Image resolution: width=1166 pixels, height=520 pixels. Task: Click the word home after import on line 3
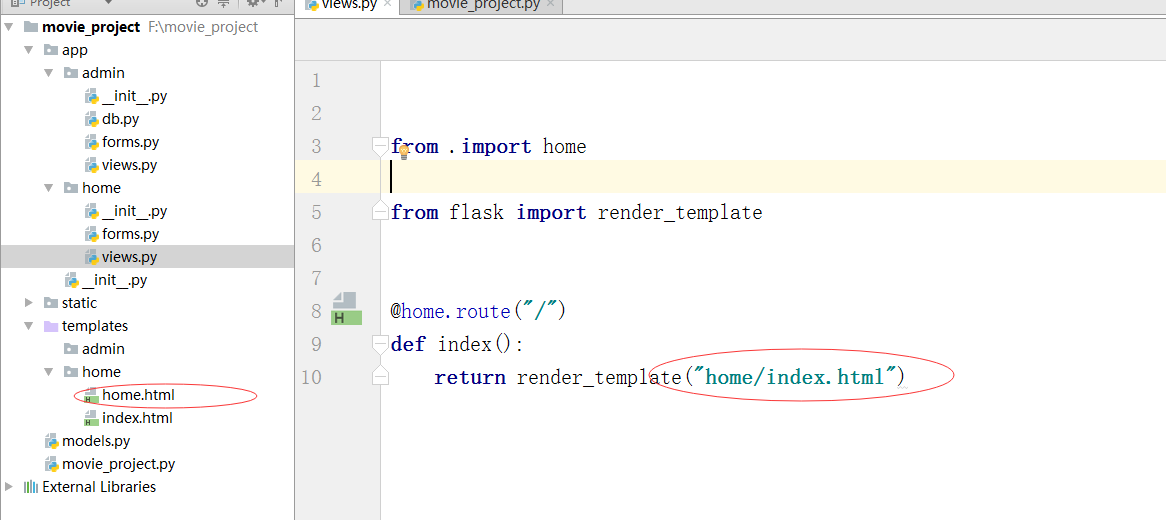pyautogui.click(x=564, y=147)
